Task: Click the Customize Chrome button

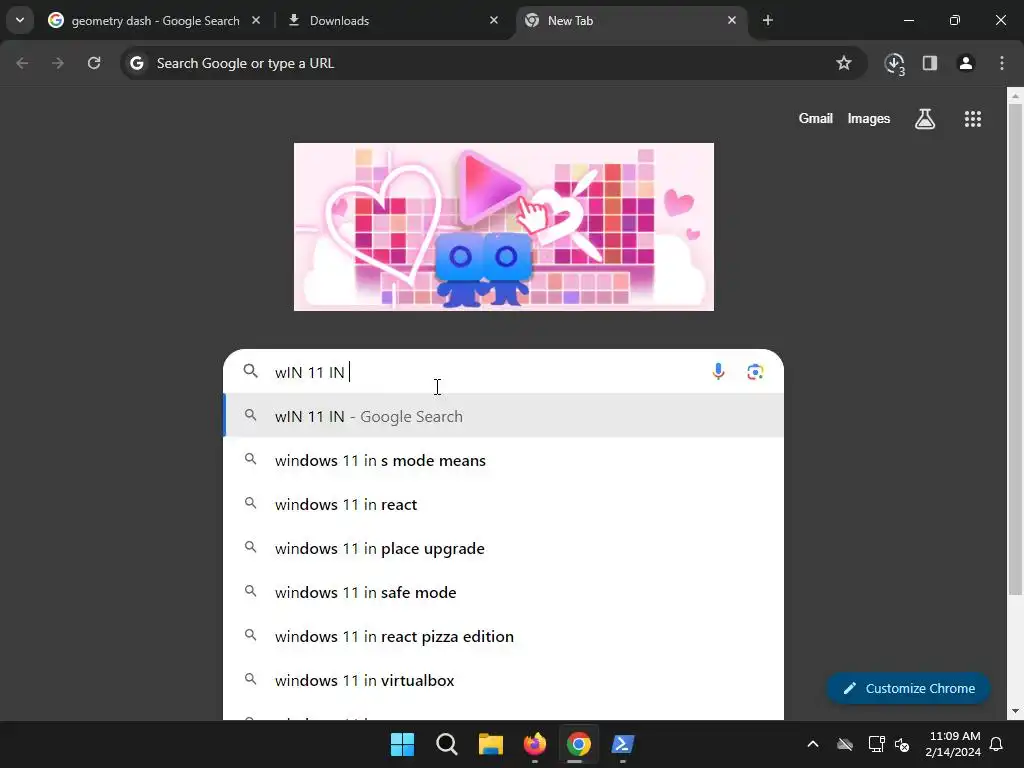Action: [908, 688]
